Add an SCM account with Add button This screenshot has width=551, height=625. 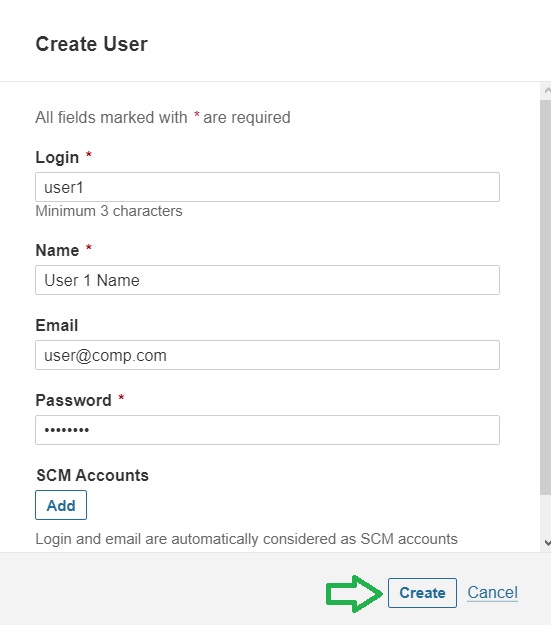61,505
